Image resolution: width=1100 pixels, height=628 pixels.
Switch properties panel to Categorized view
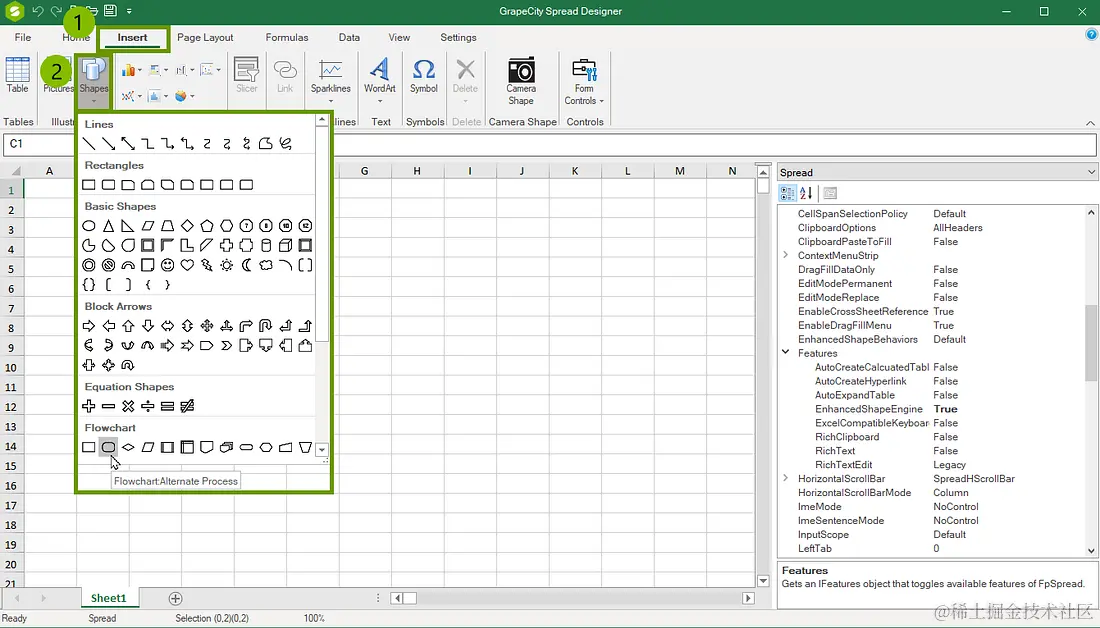tap(788, 193)
